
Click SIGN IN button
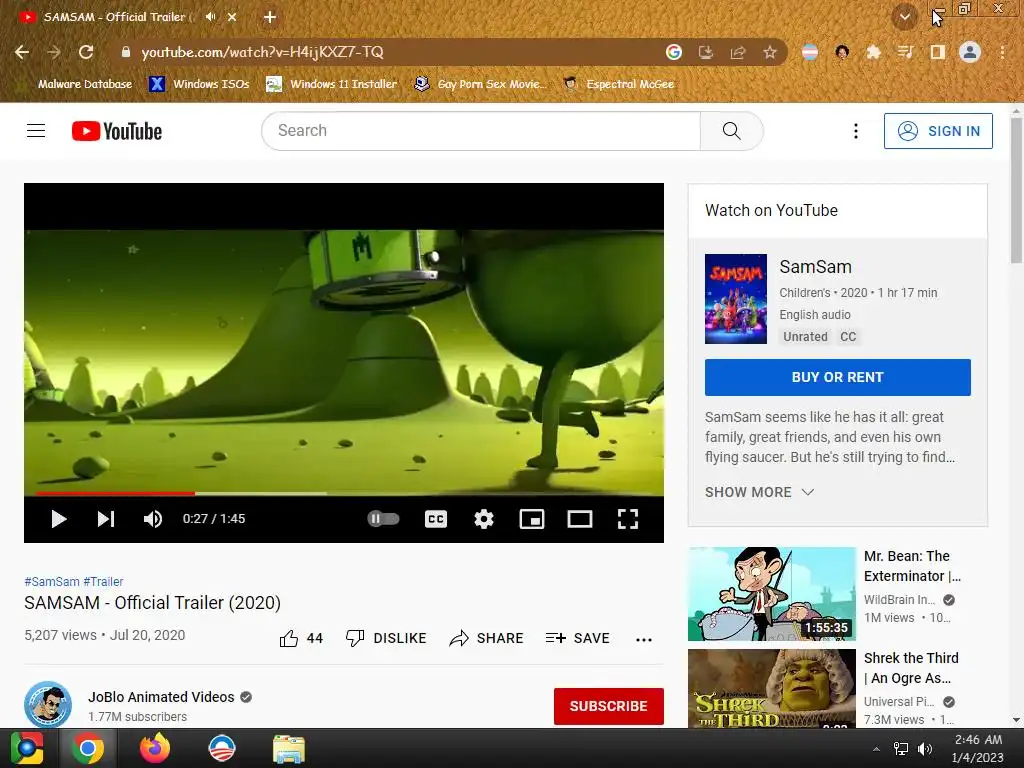[x=938, y=131]
